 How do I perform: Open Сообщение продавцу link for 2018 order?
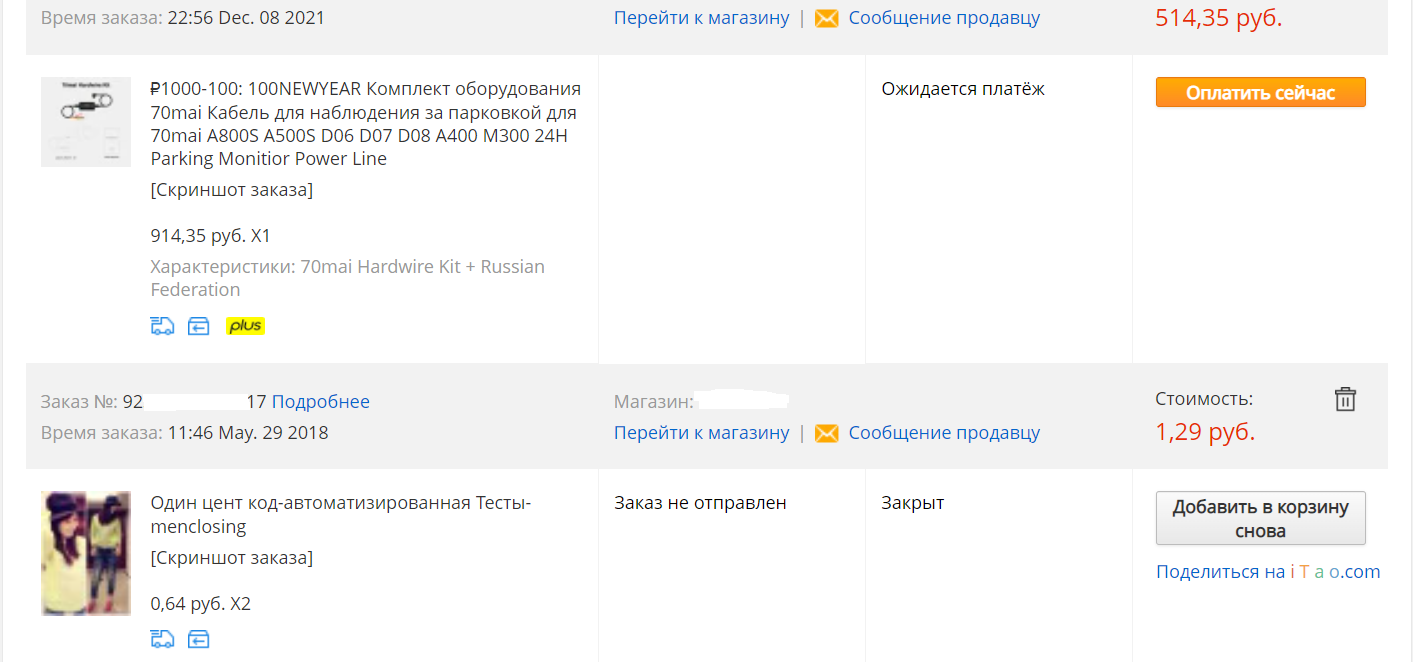pyautogui.click(x=944, y=433)
